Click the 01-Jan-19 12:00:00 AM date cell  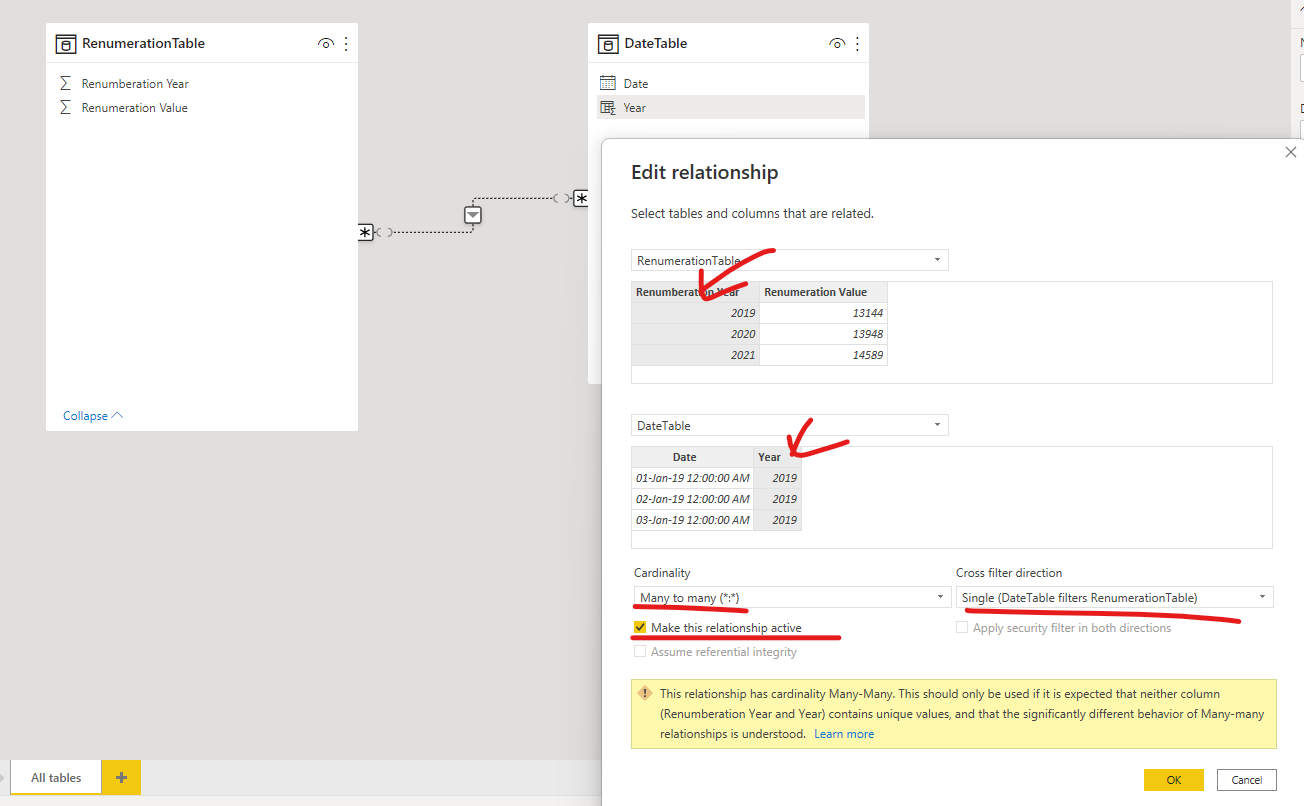tap(692, 478)
